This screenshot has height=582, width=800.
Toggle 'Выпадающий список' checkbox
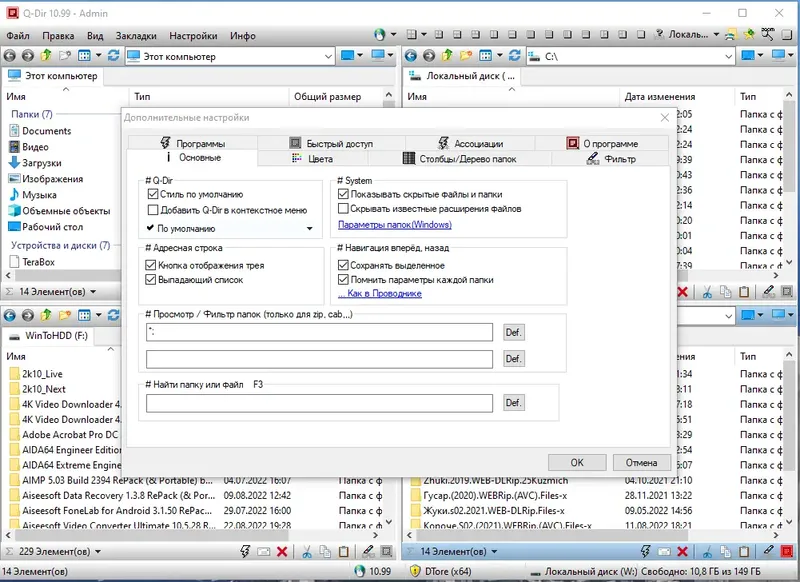[x=151, y=279]
